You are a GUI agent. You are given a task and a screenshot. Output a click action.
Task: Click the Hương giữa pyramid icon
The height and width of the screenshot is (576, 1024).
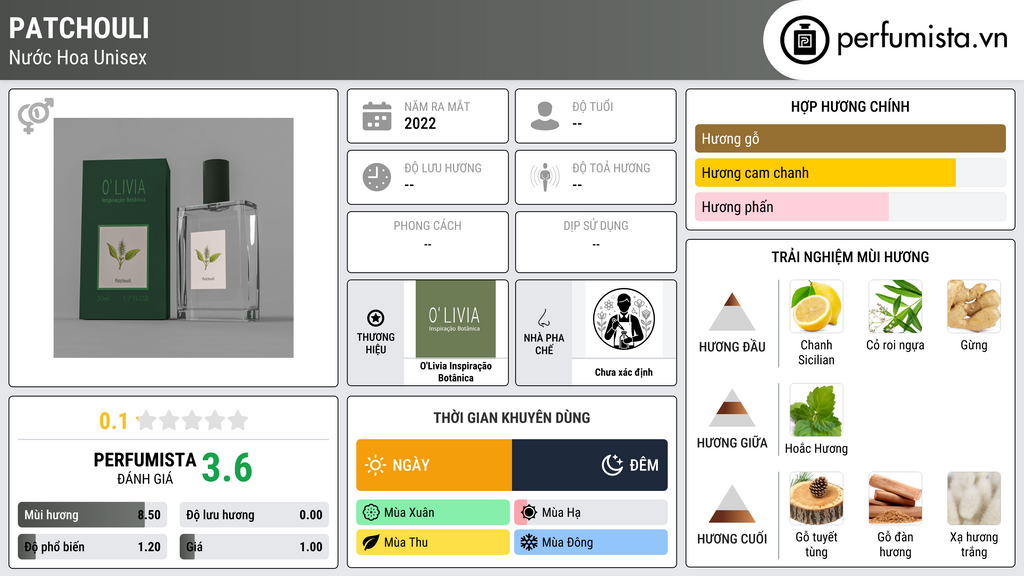coord(732,408)
